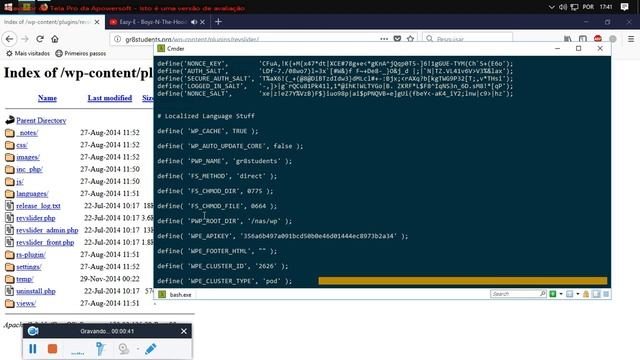This screenshot has width=640, height=360.
Task: Open the views/ folder
Action: [26, 304]
